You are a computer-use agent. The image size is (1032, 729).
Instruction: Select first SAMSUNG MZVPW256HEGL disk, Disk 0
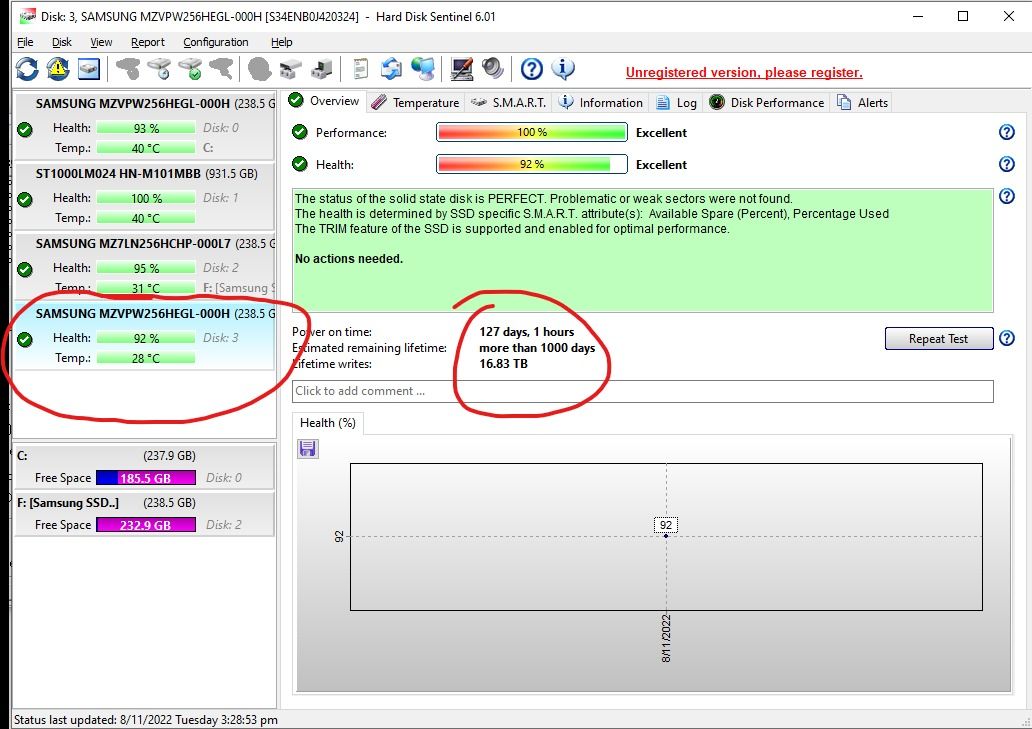pos(144,126)
